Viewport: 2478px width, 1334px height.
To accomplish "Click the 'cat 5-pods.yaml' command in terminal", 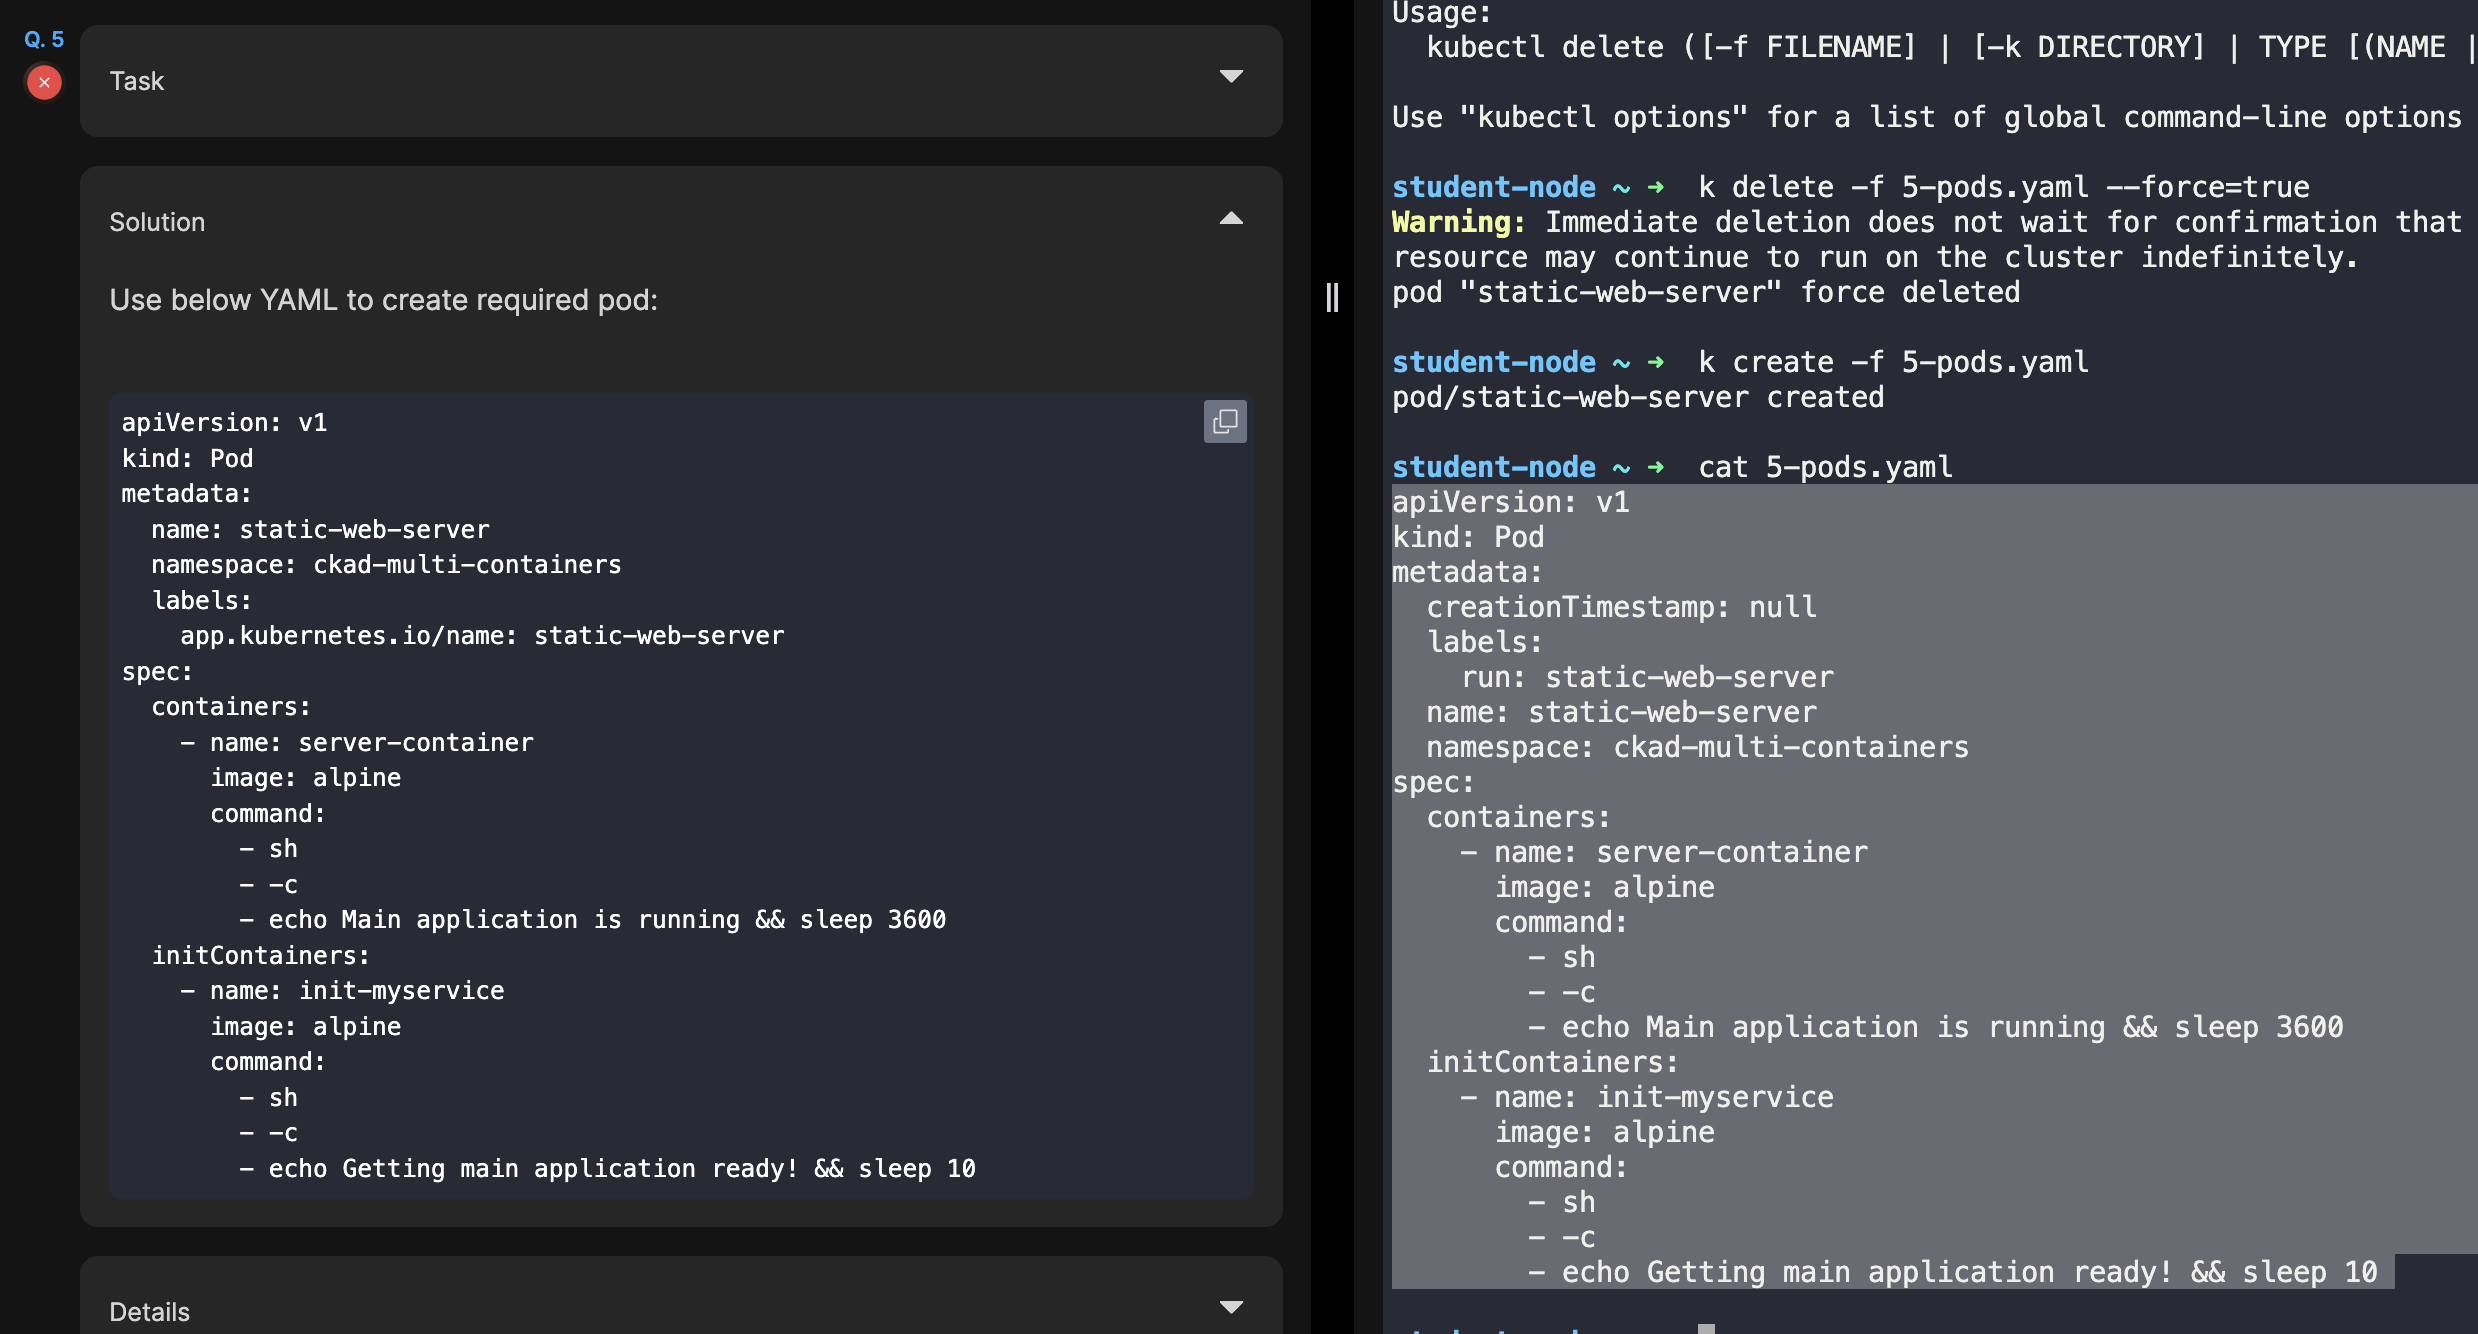I will point(1825,467).
